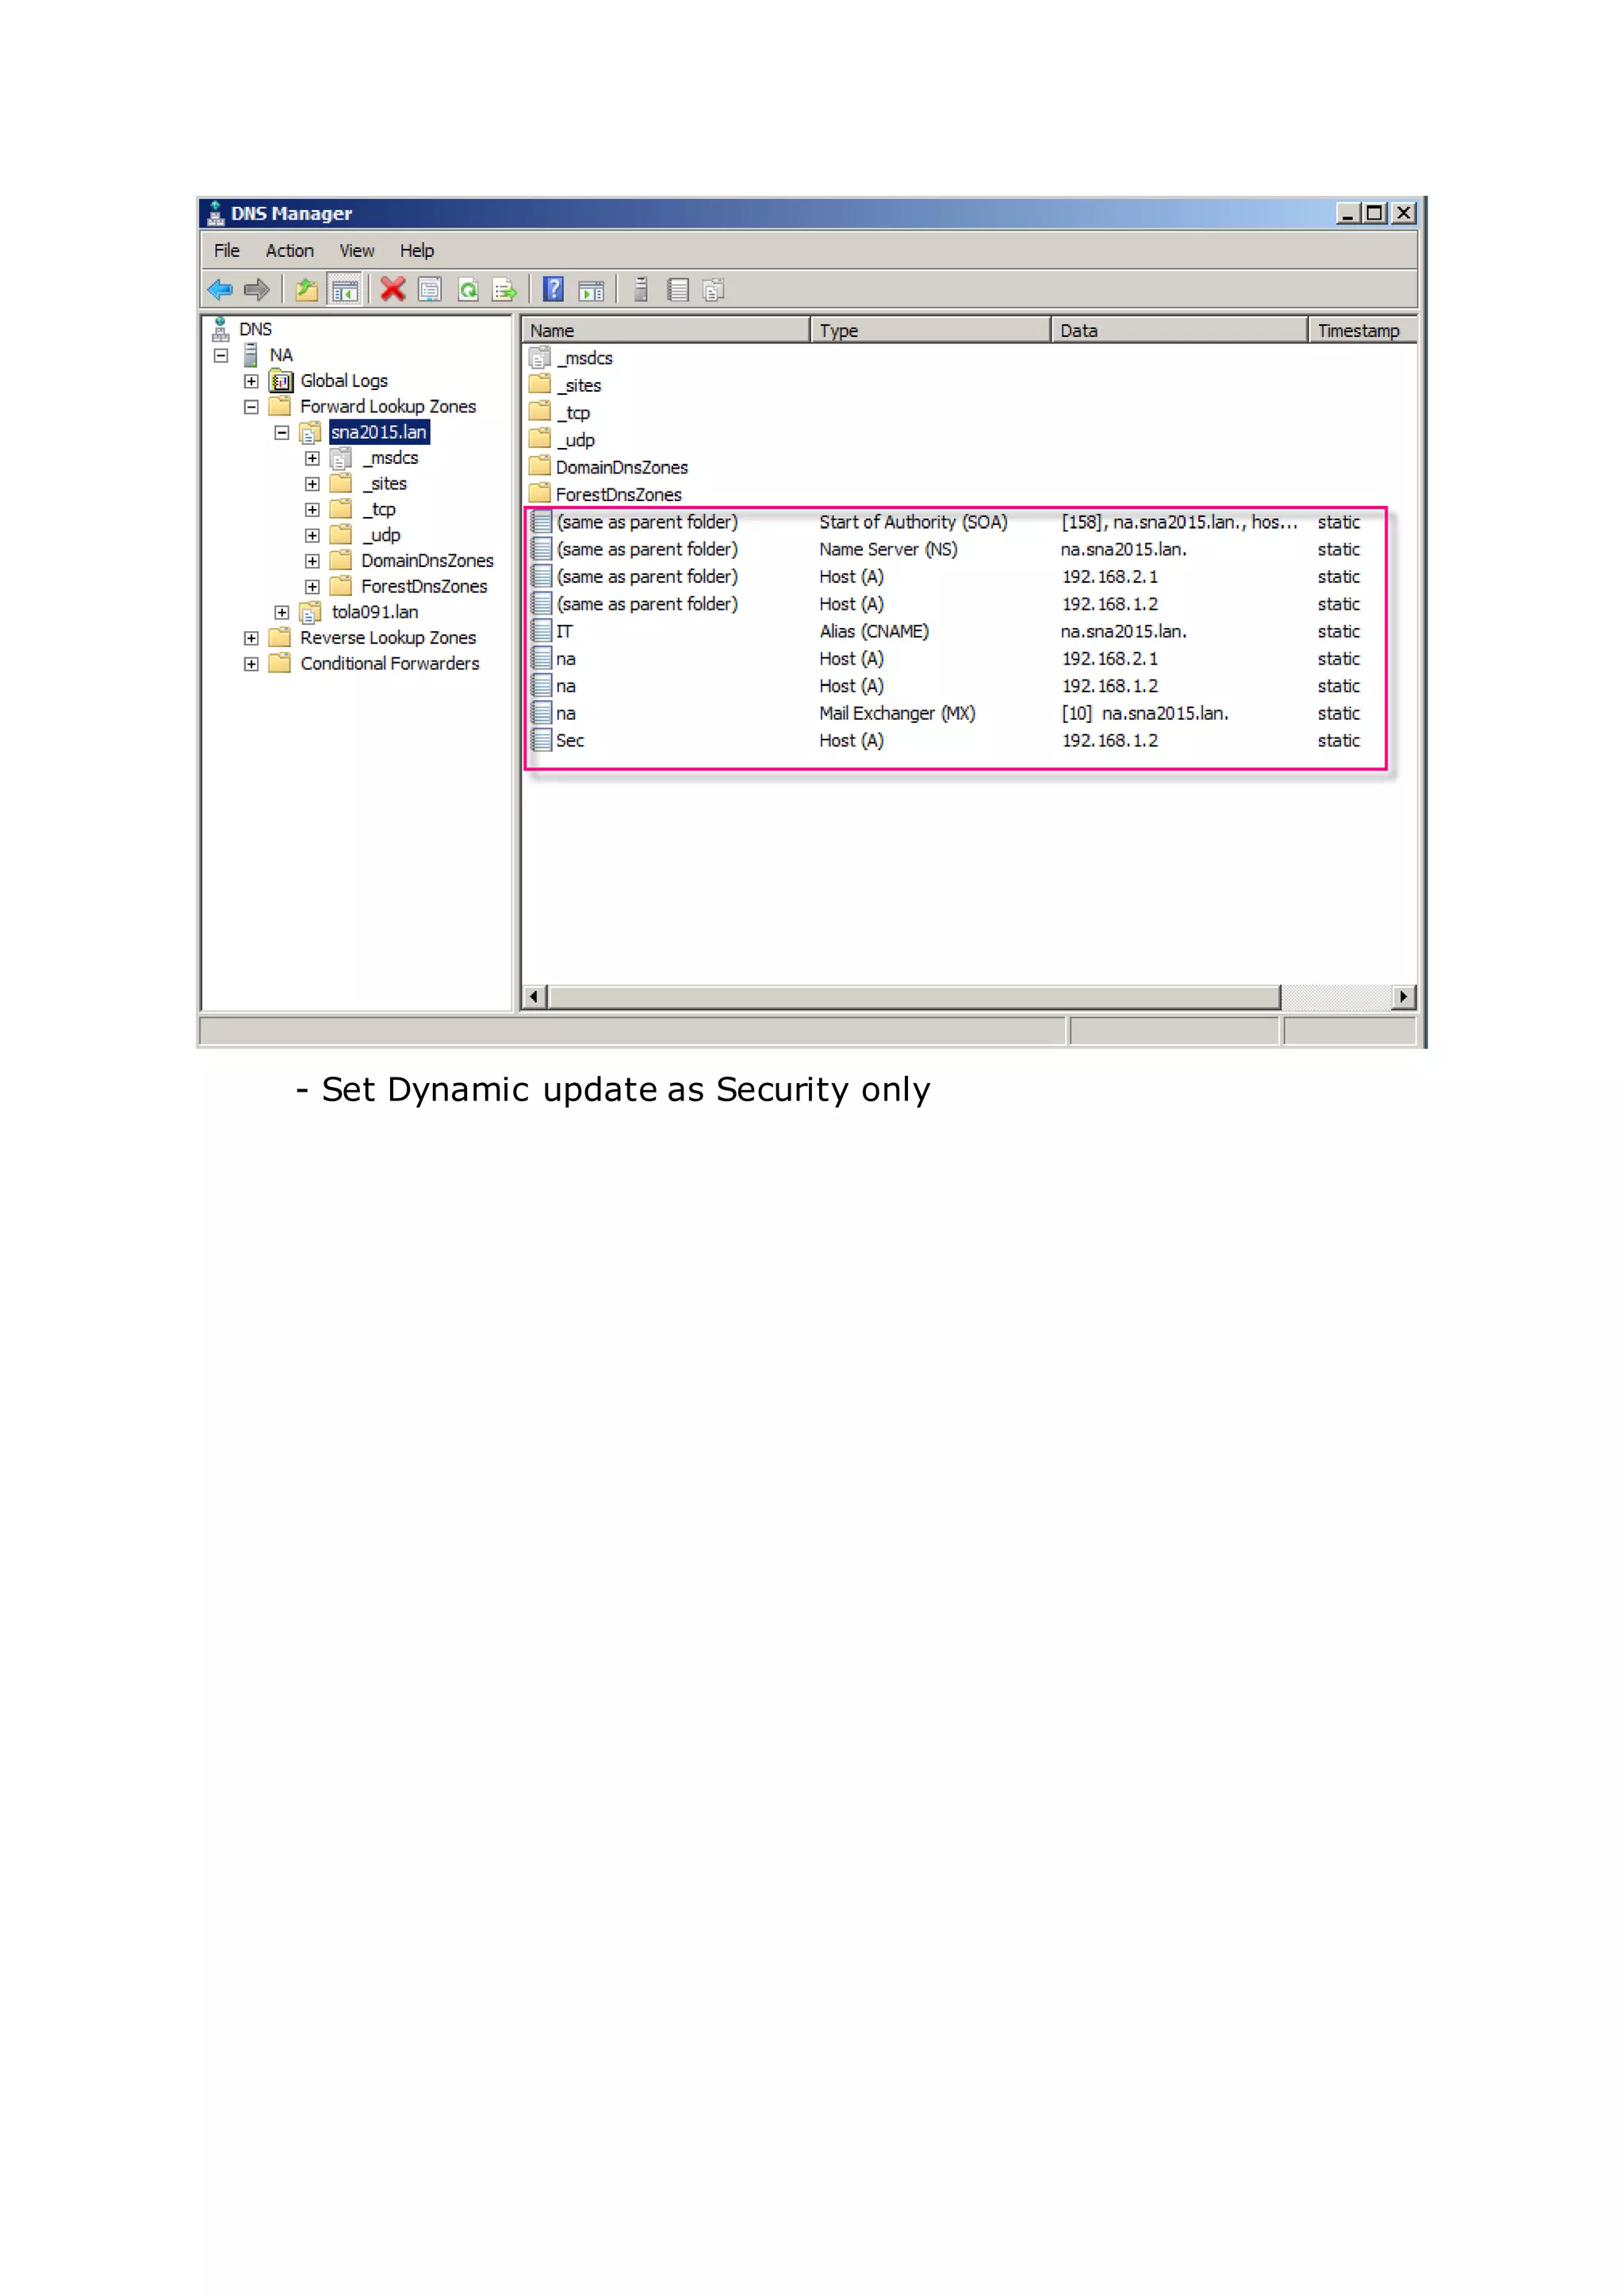
Task: Select the tola091.lan zone label
Action: [375, 612]
